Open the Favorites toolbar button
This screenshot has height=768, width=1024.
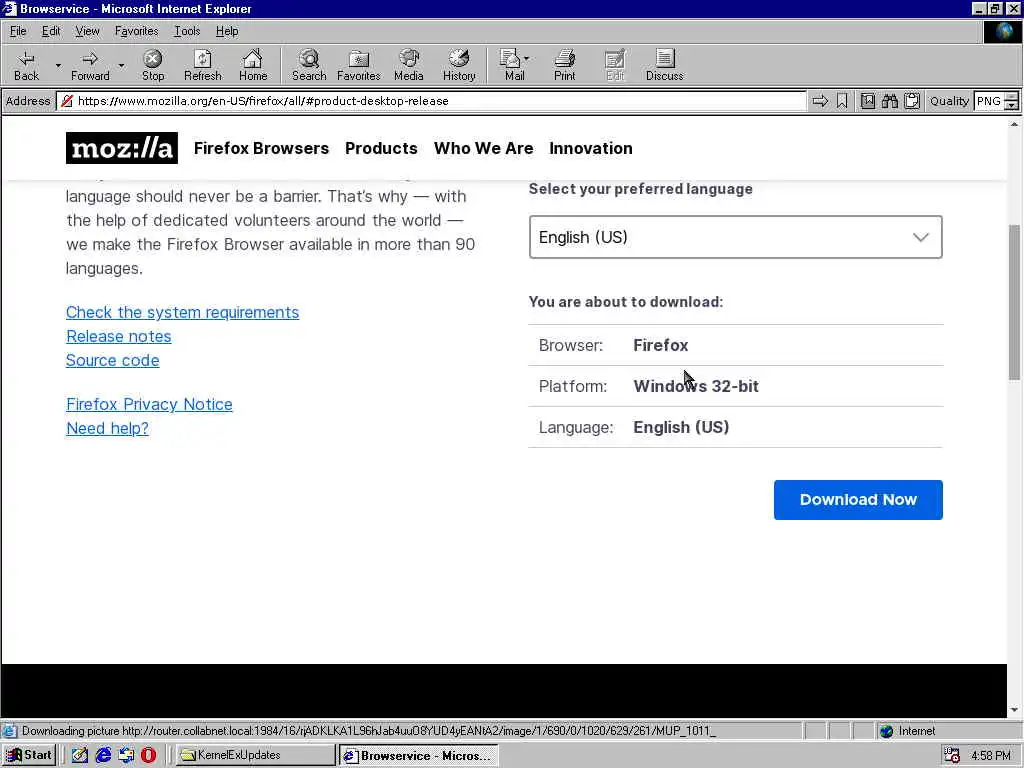(x=359, y=65)
